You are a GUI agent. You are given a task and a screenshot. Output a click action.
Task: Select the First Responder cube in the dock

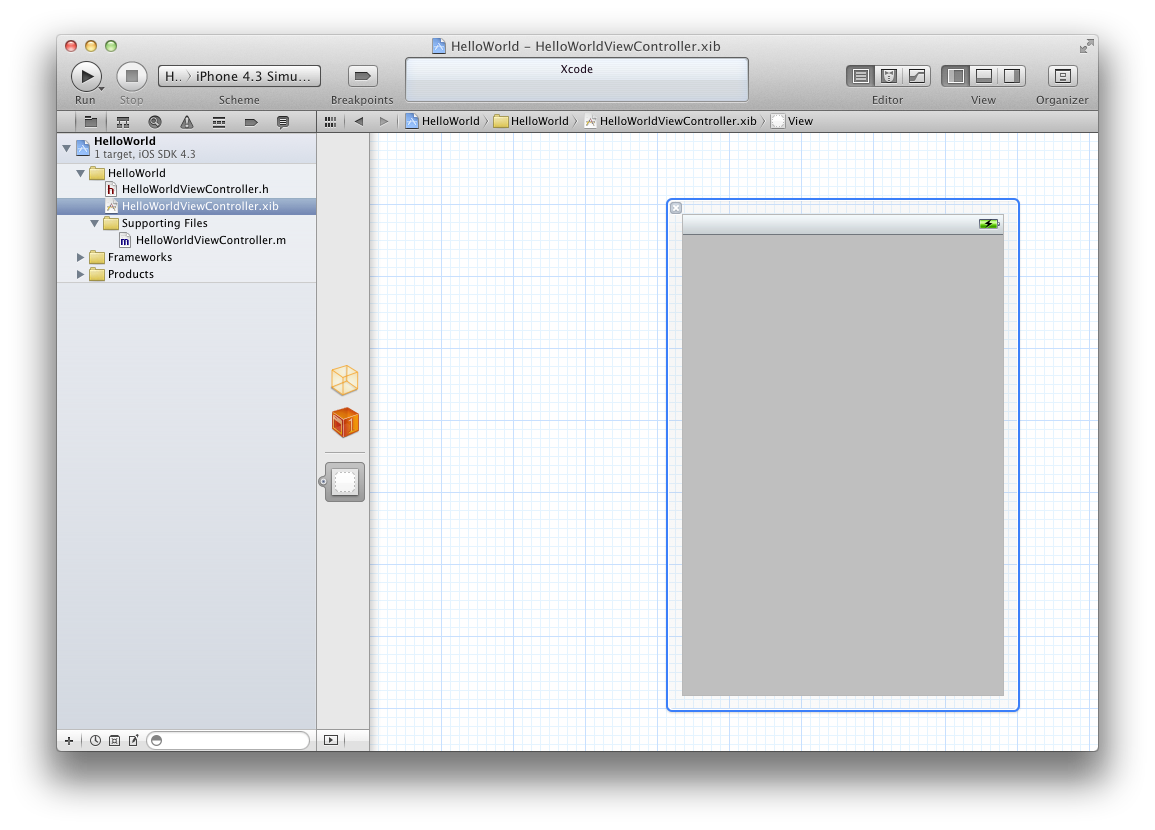[344, 422]
